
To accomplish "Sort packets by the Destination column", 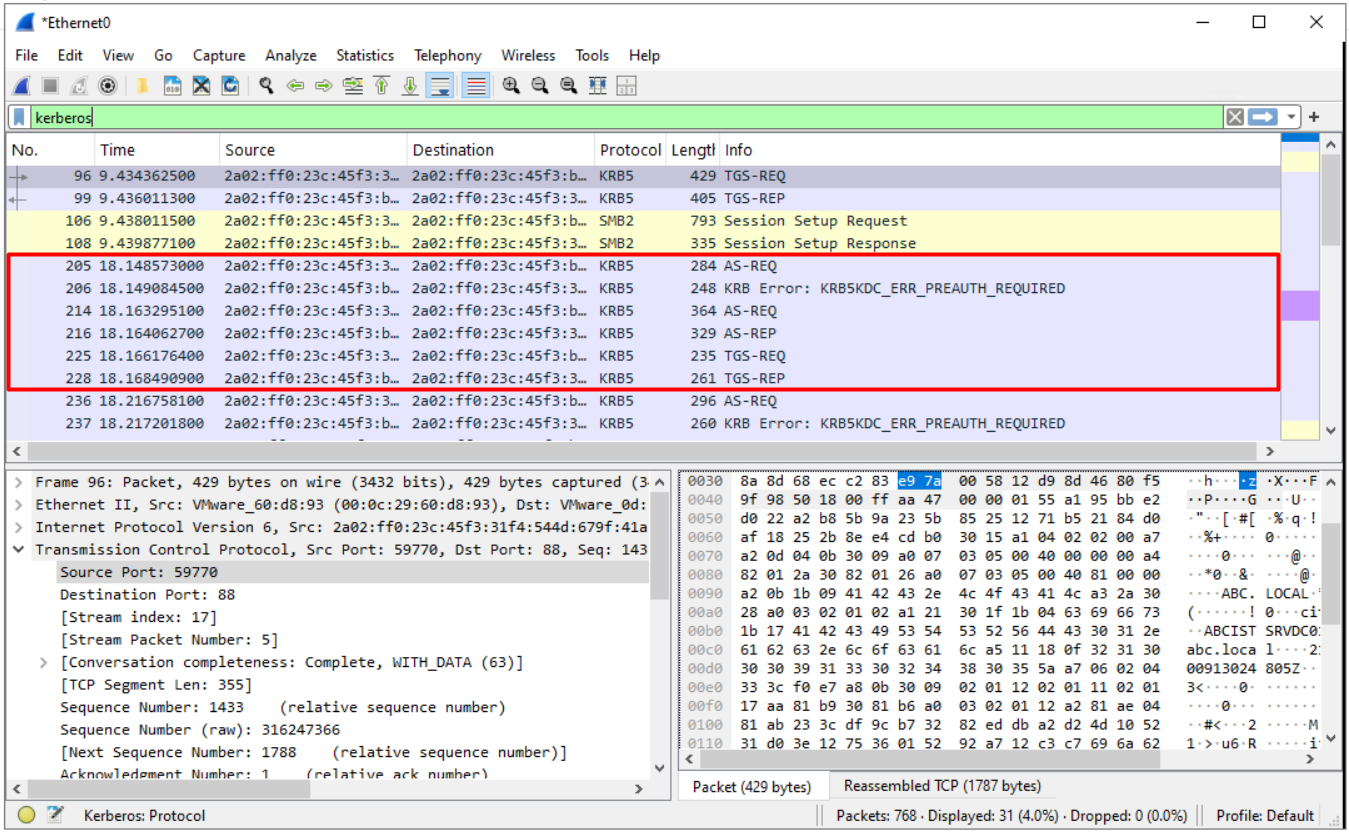I will [x=501, y=150].
